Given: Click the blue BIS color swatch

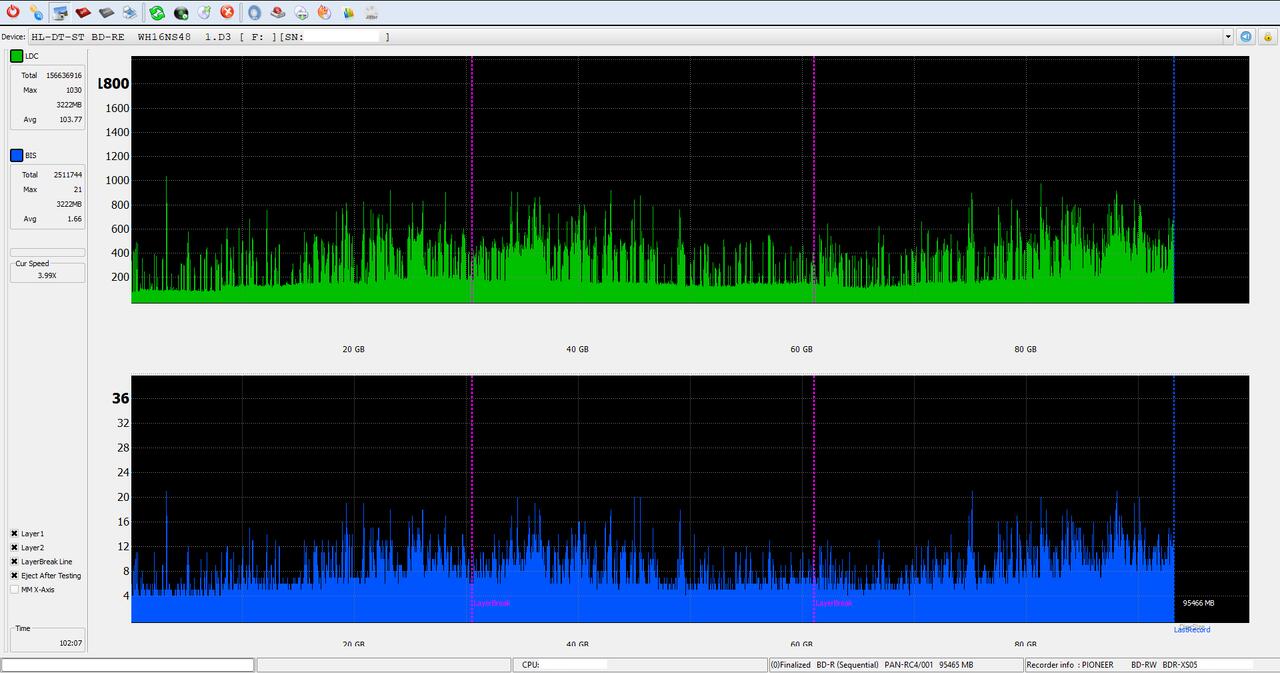Looking at the screenshot, I should pos(16,155).
